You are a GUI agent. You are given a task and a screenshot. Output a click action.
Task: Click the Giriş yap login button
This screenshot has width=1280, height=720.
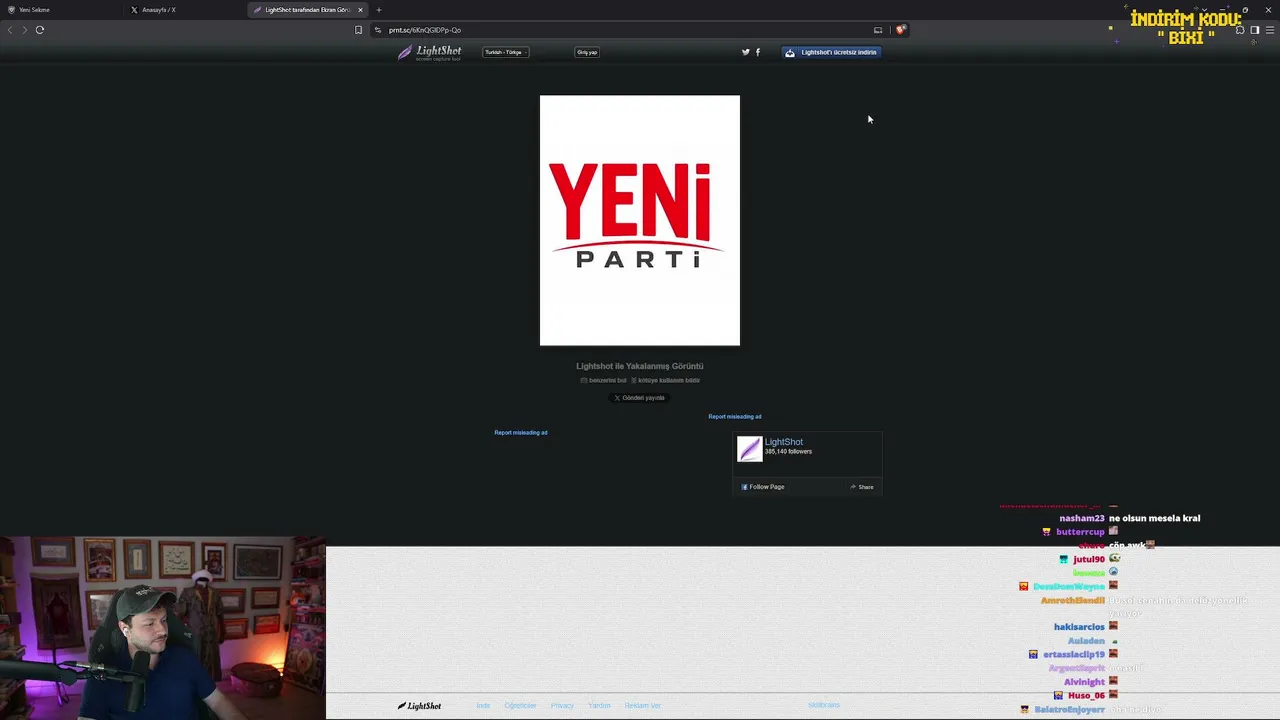(587, 52)
